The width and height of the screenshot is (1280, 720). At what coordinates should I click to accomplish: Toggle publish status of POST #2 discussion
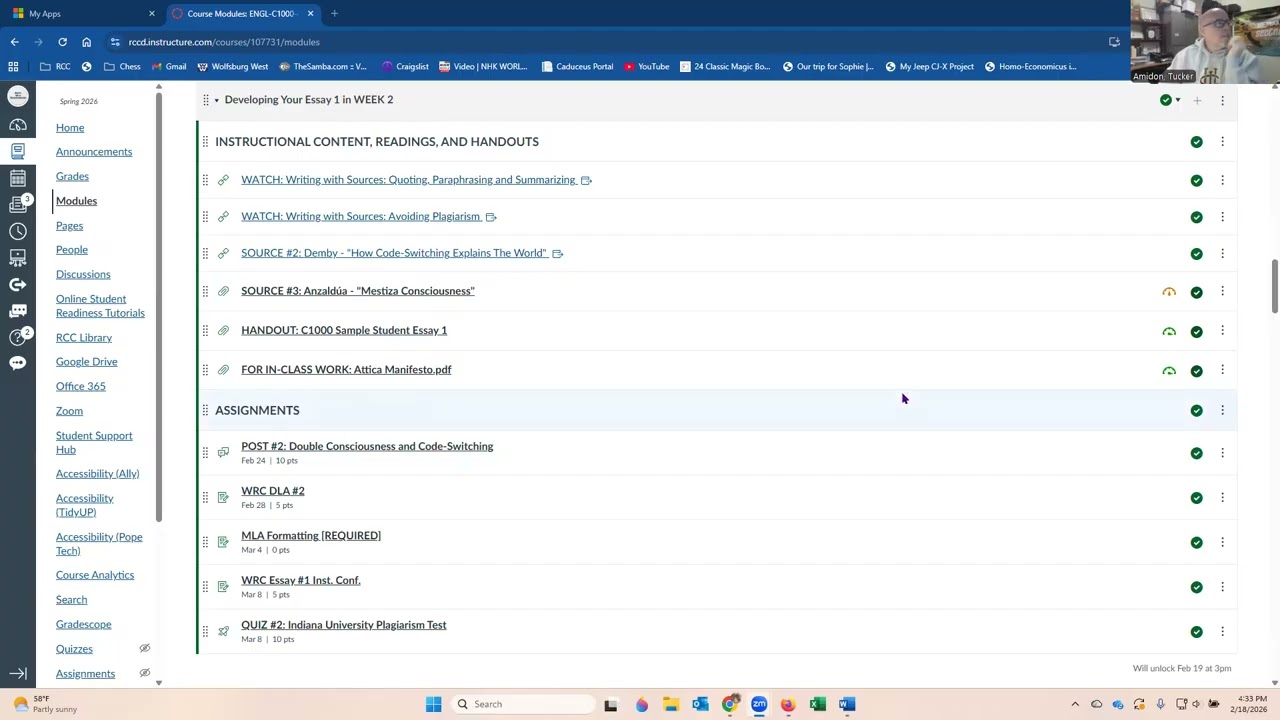click(x=1196, y=453)
